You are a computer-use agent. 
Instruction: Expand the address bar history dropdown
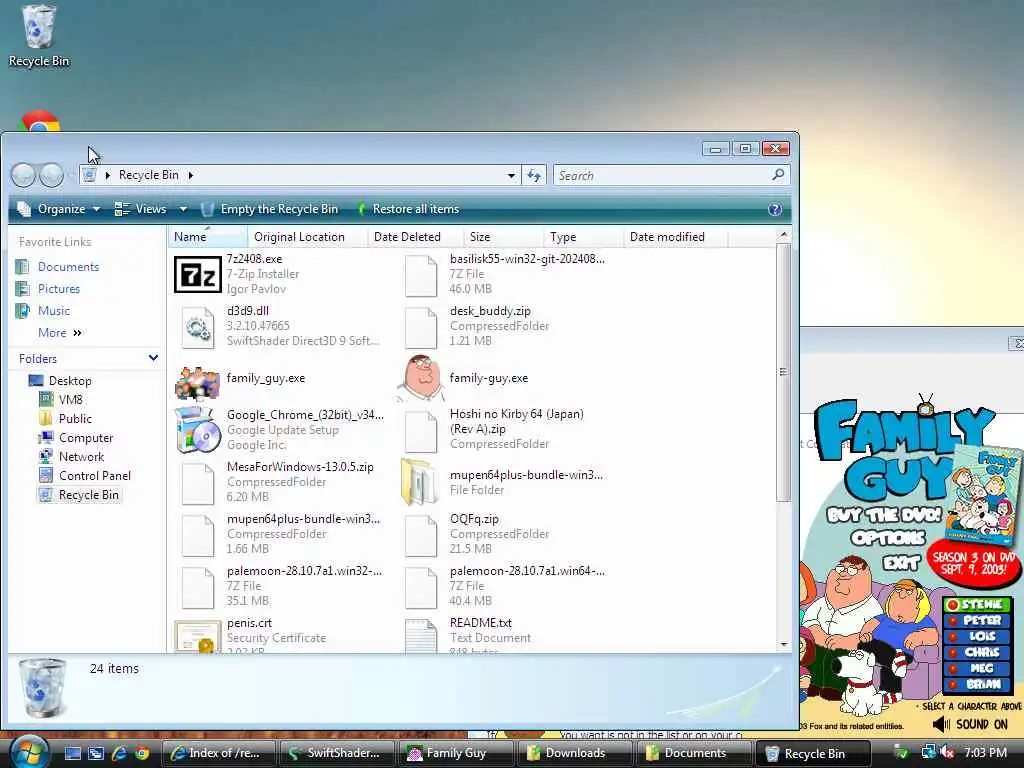pyautogui.click(x=511, y=175)
